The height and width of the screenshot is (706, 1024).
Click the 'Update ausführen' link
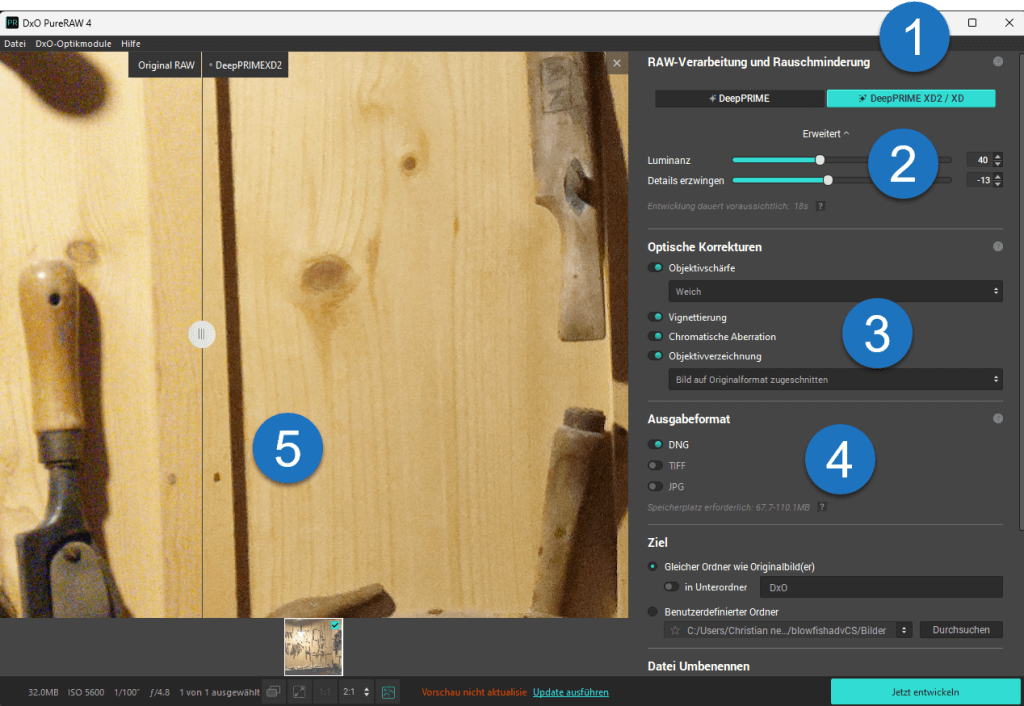[571, 692]
